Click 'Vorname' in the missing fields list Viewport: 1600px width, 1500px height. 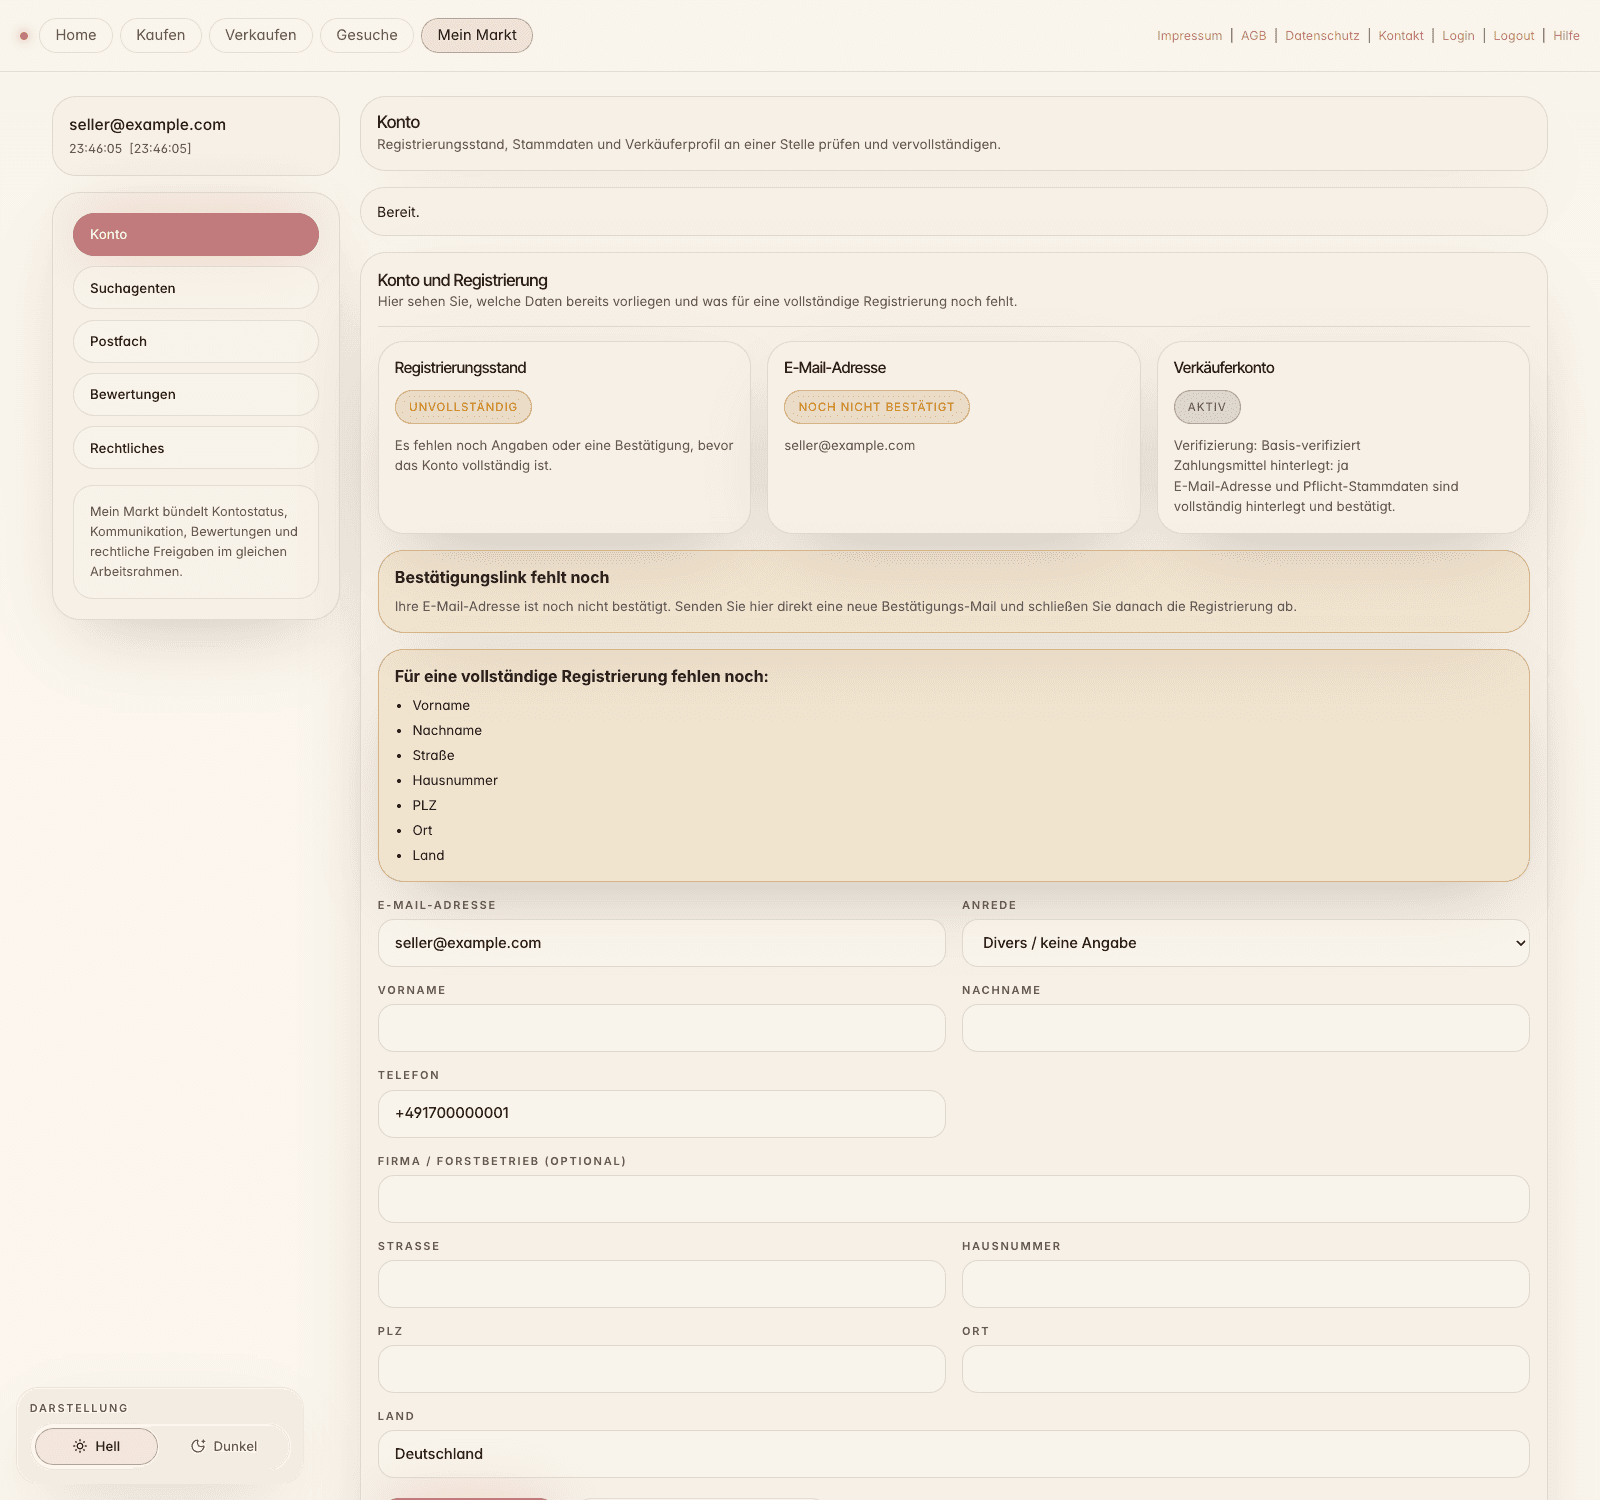tap(441, 706)
